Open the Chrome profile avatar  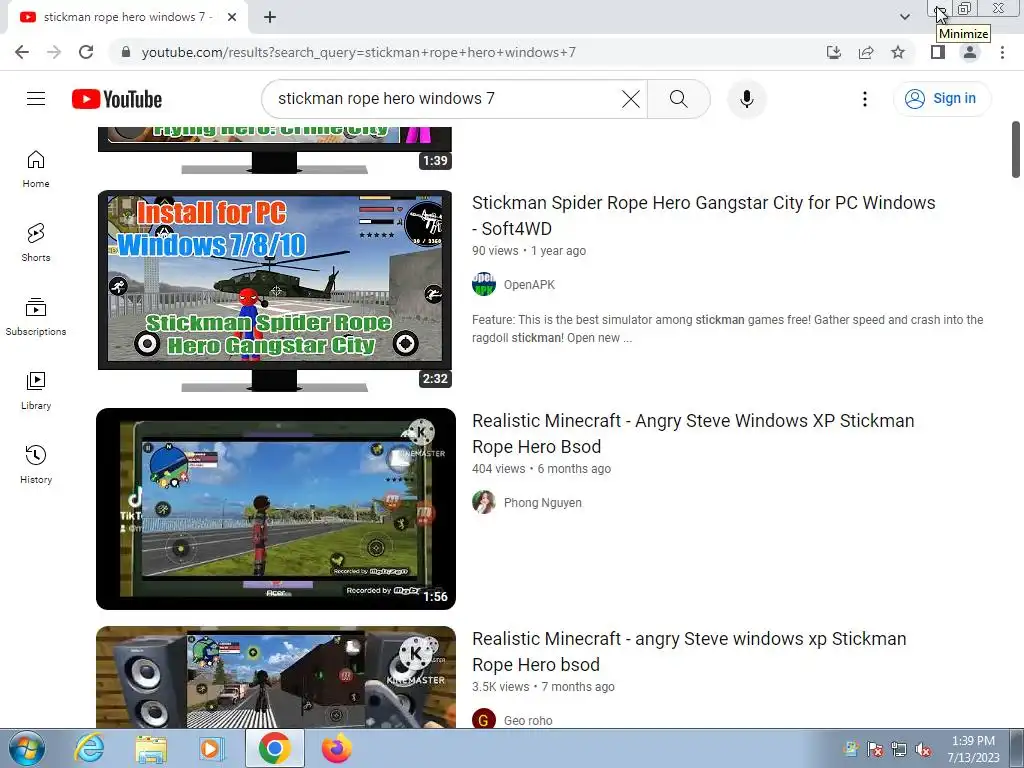point(970,52)
